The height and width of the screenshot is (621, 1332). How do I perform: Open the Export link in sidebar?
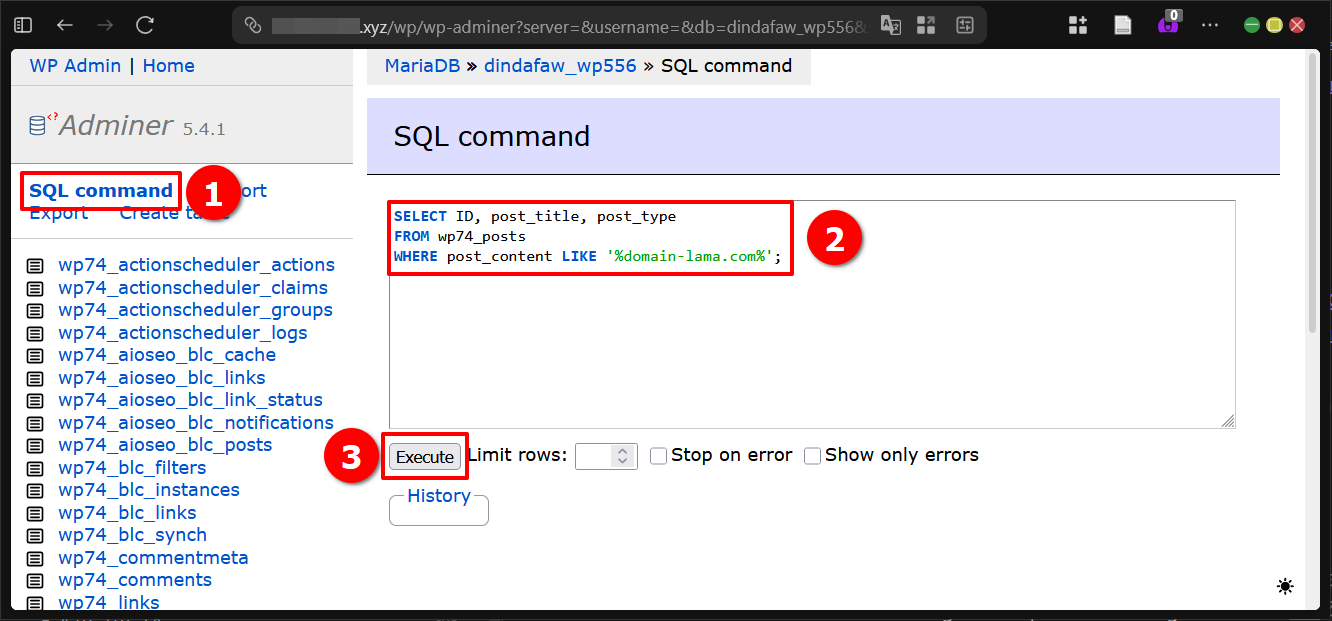58,213
